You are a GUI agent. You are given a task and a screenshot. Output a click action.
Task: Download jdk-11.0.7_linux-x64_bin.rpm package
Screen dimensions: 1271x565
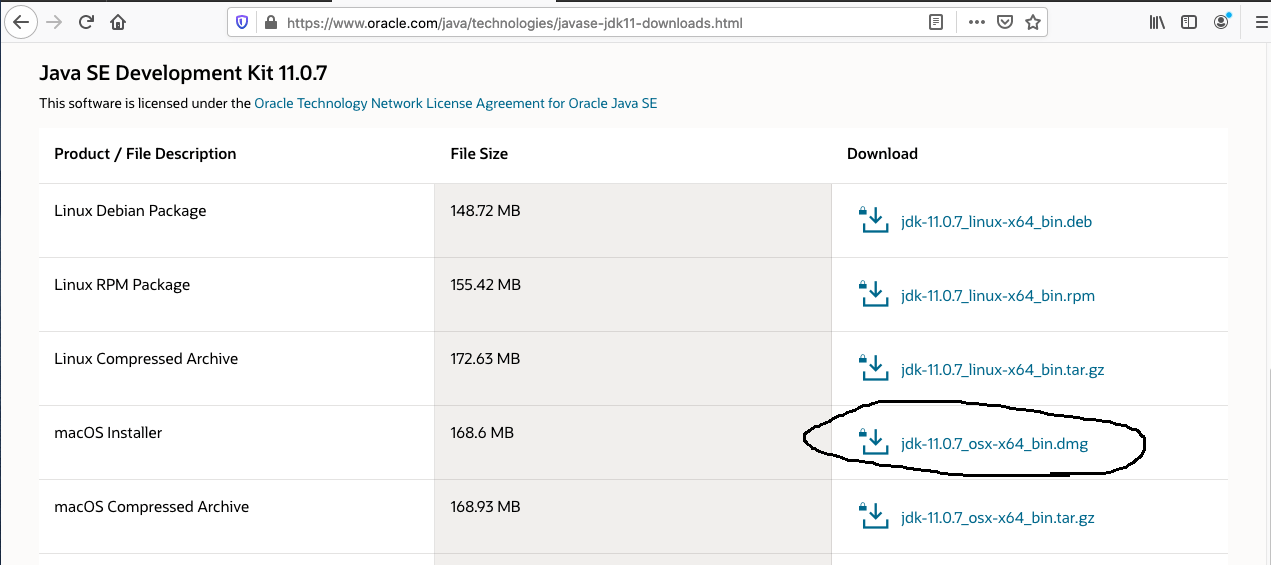pos(997,296)
